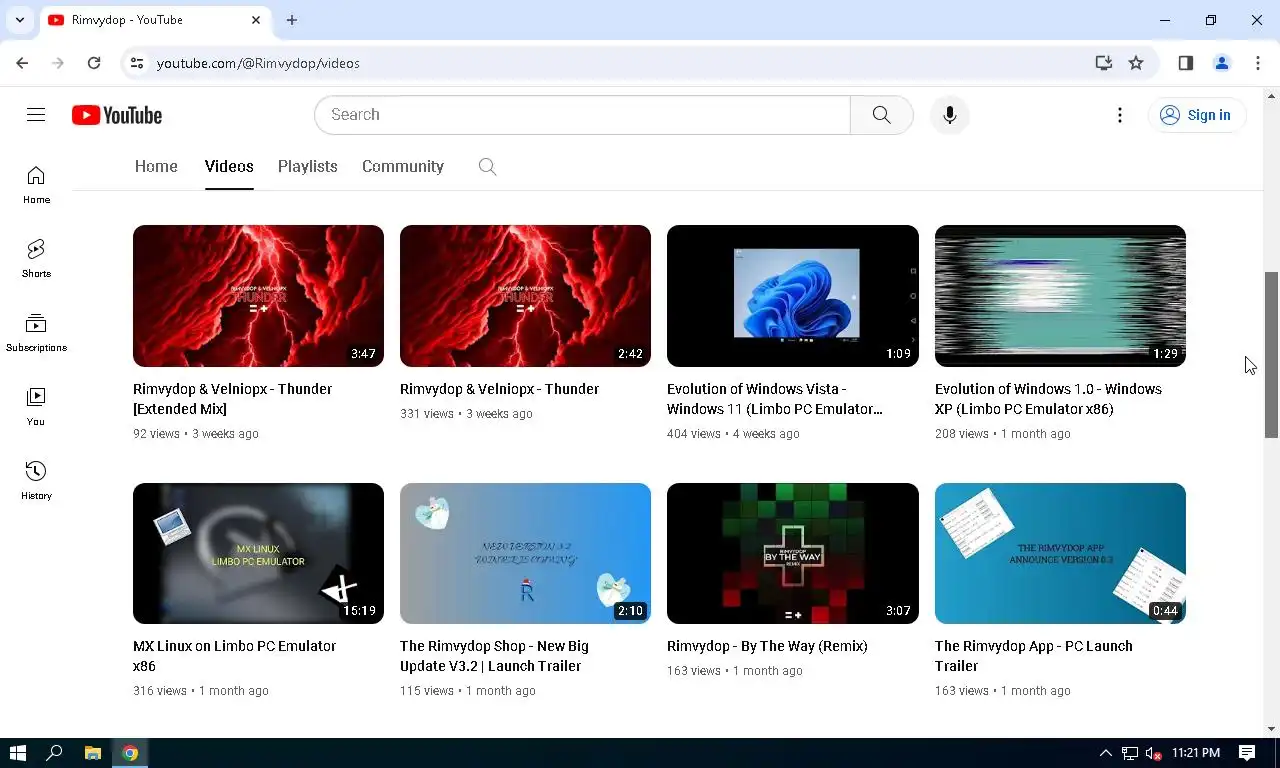Click '331 views • 3 weeks ago' text
The width and height of the screenshot is (1280, 768).
pyautogui.click(x=466, y=414)
